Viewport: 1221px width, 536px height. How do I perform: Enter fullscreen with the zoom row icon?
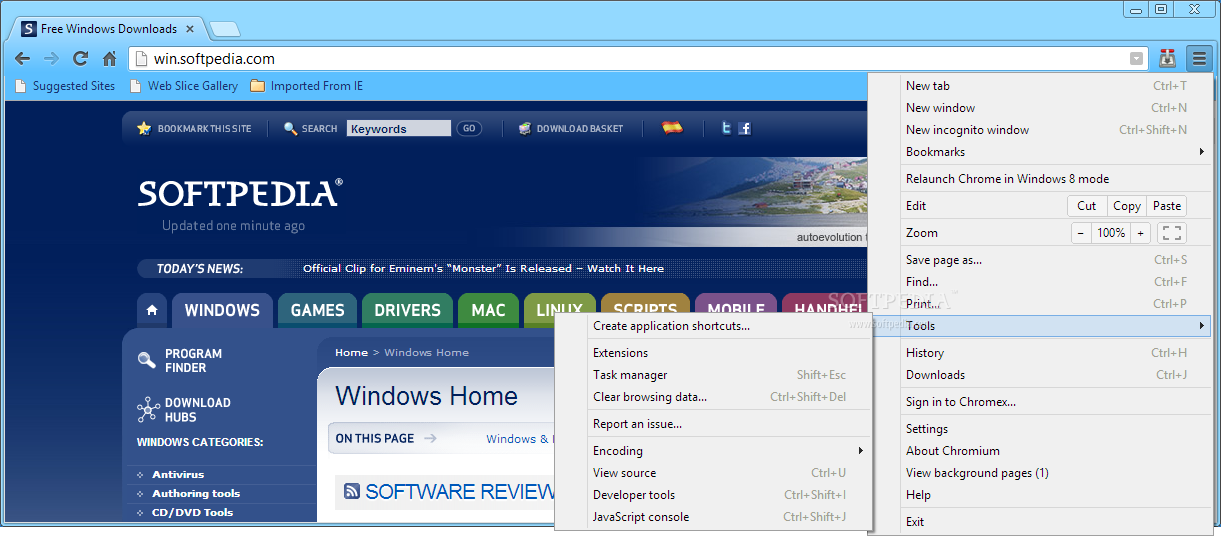click(x=1173, y=233)
